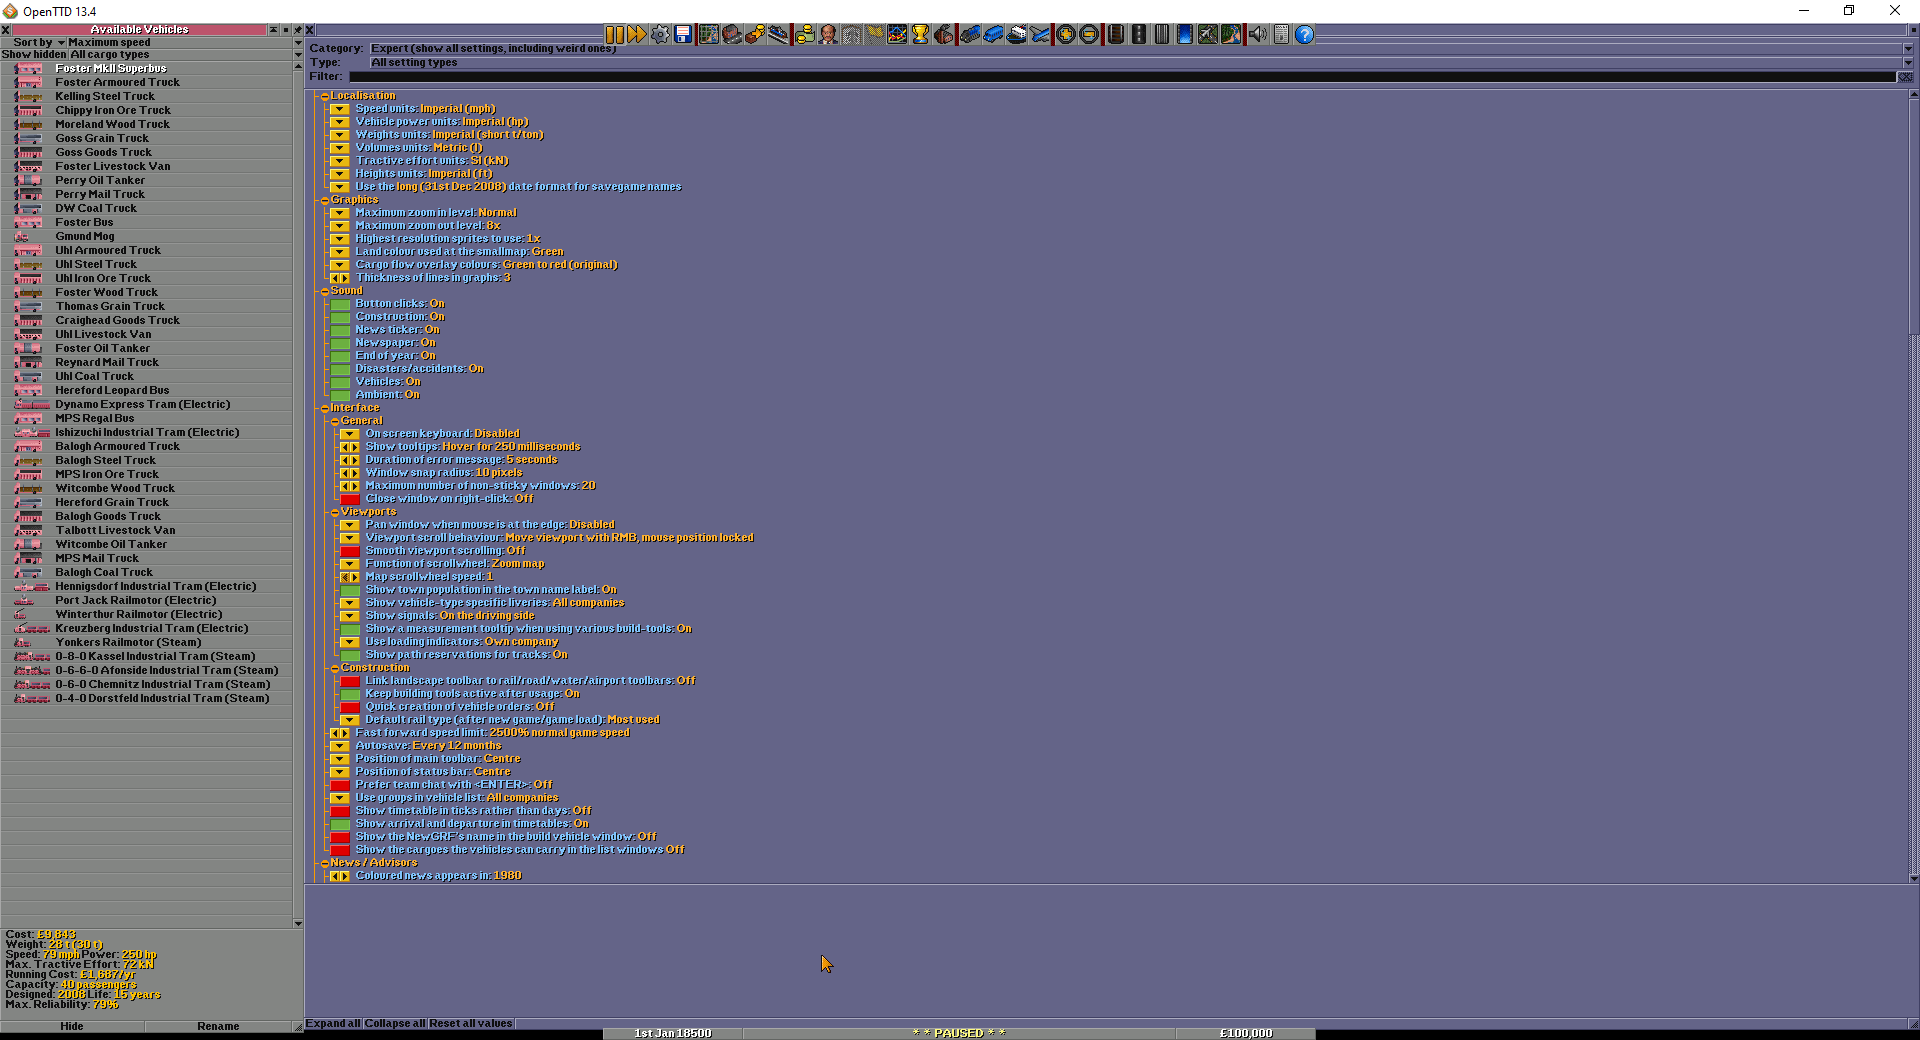Click the zoom out icon
1920x1040 pixels.
point(1089,35)
